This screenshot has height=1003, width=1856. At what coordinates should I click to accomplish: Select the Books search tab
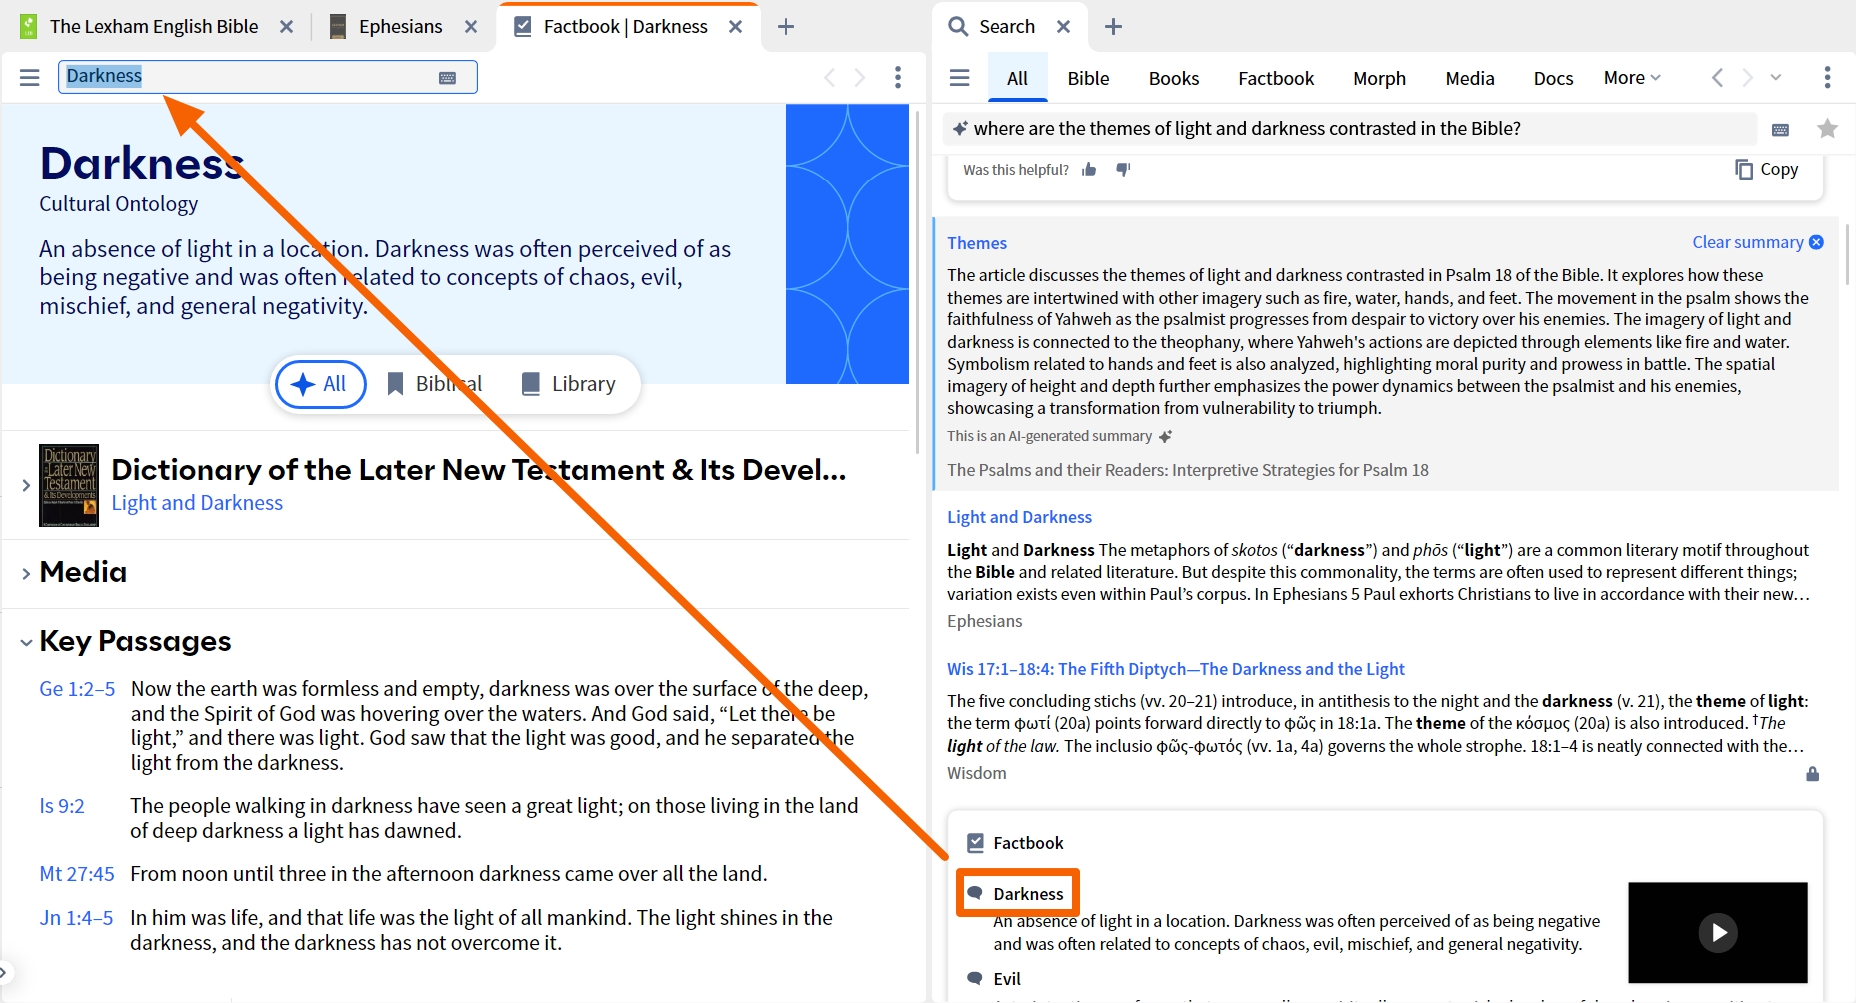click(x=1174, y=78)
